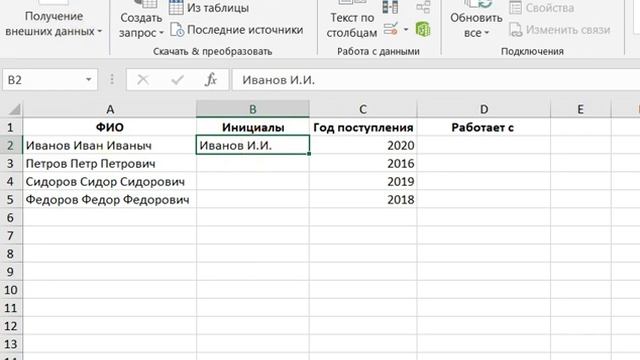Expand the Data Validation dropdown arrow

[x=406, y=29]
